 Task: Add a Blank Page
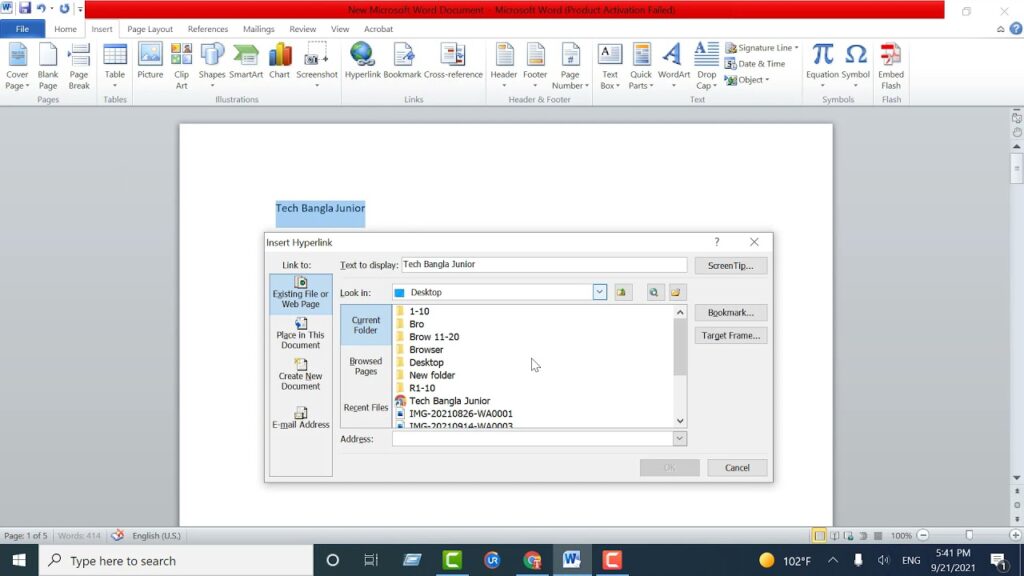[48, 66]
